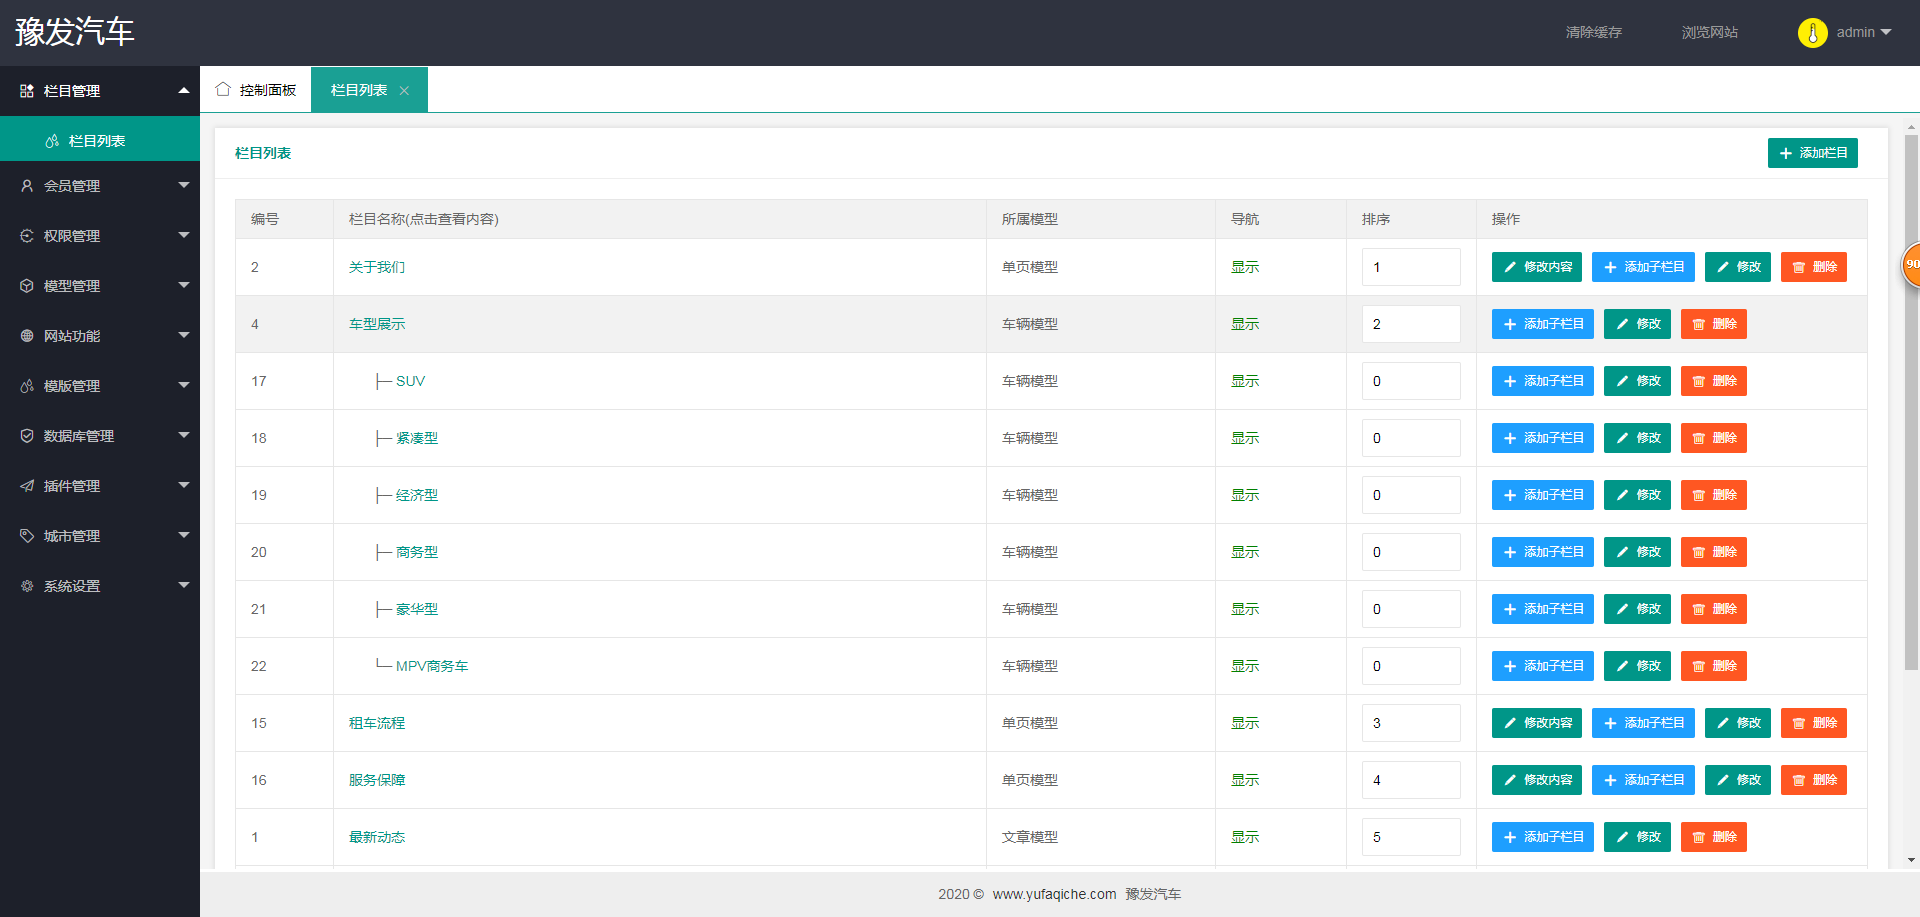Click the admin avatar icon

point(1812,33)
